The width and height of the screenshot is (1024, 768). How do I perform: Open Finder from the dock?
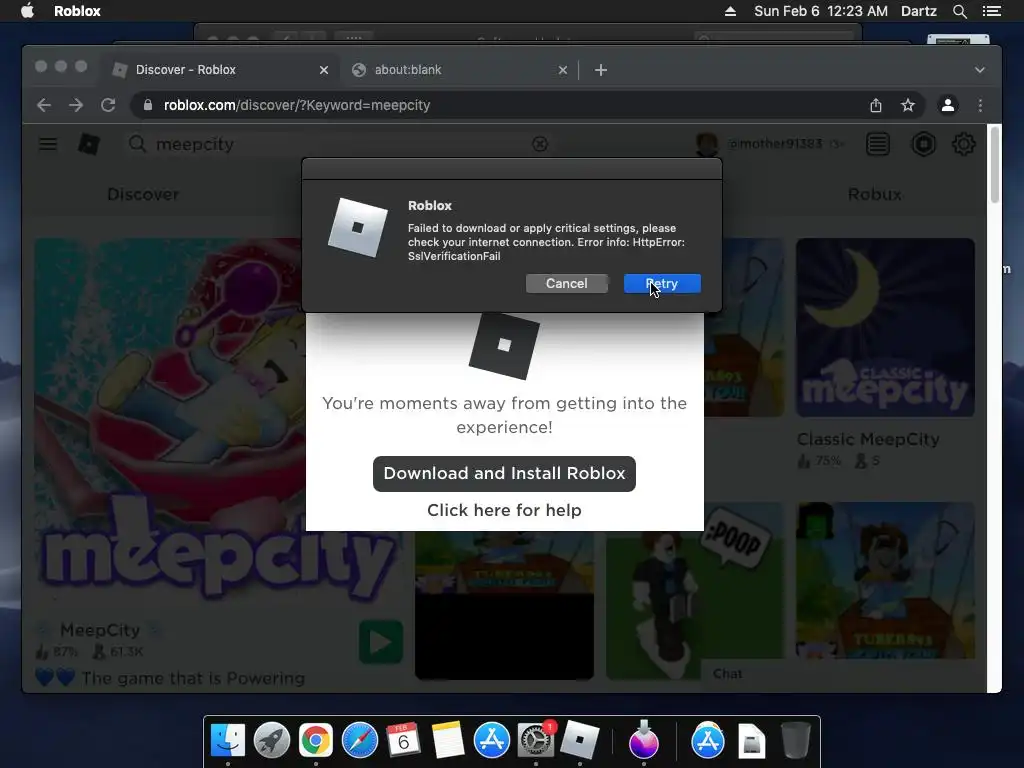tap(228, 741)
